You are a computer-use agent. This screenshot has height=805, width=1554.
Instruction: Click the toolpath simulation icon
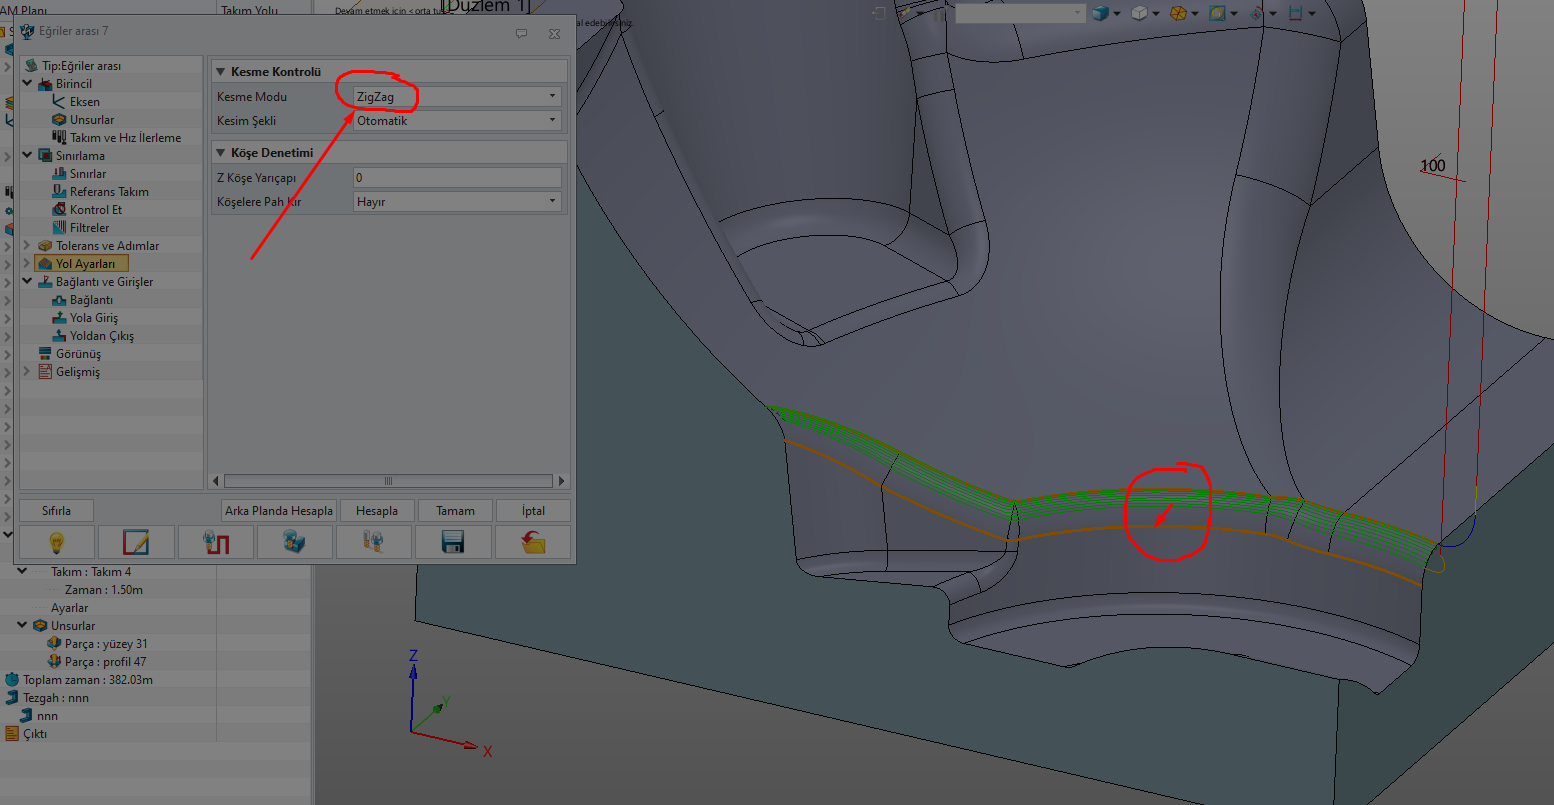[x=216, y=542]
